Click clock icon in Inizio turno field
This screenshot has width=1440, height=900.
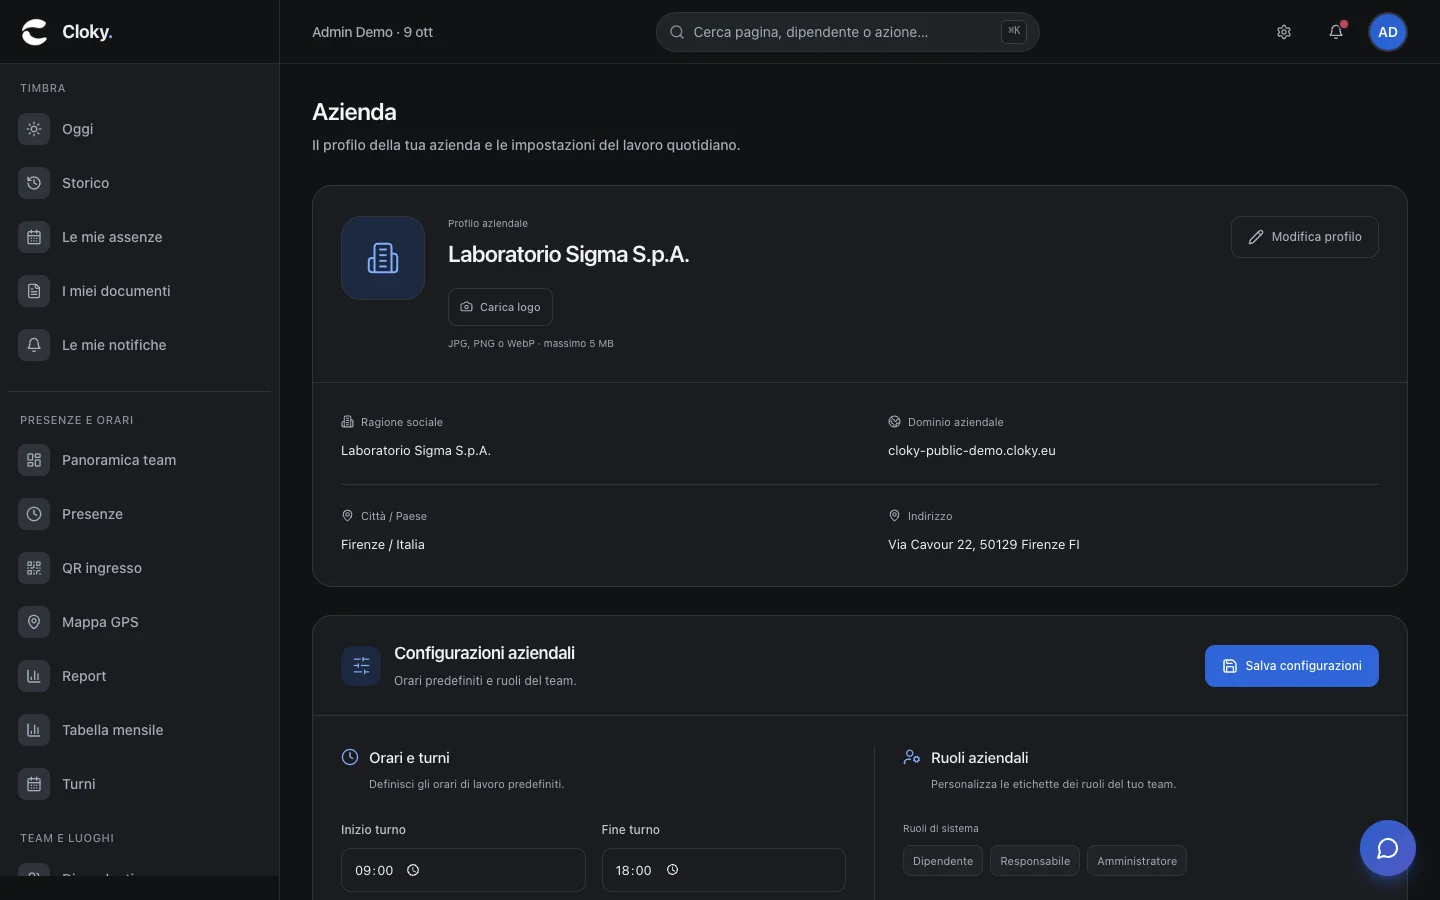pos(413,870)
